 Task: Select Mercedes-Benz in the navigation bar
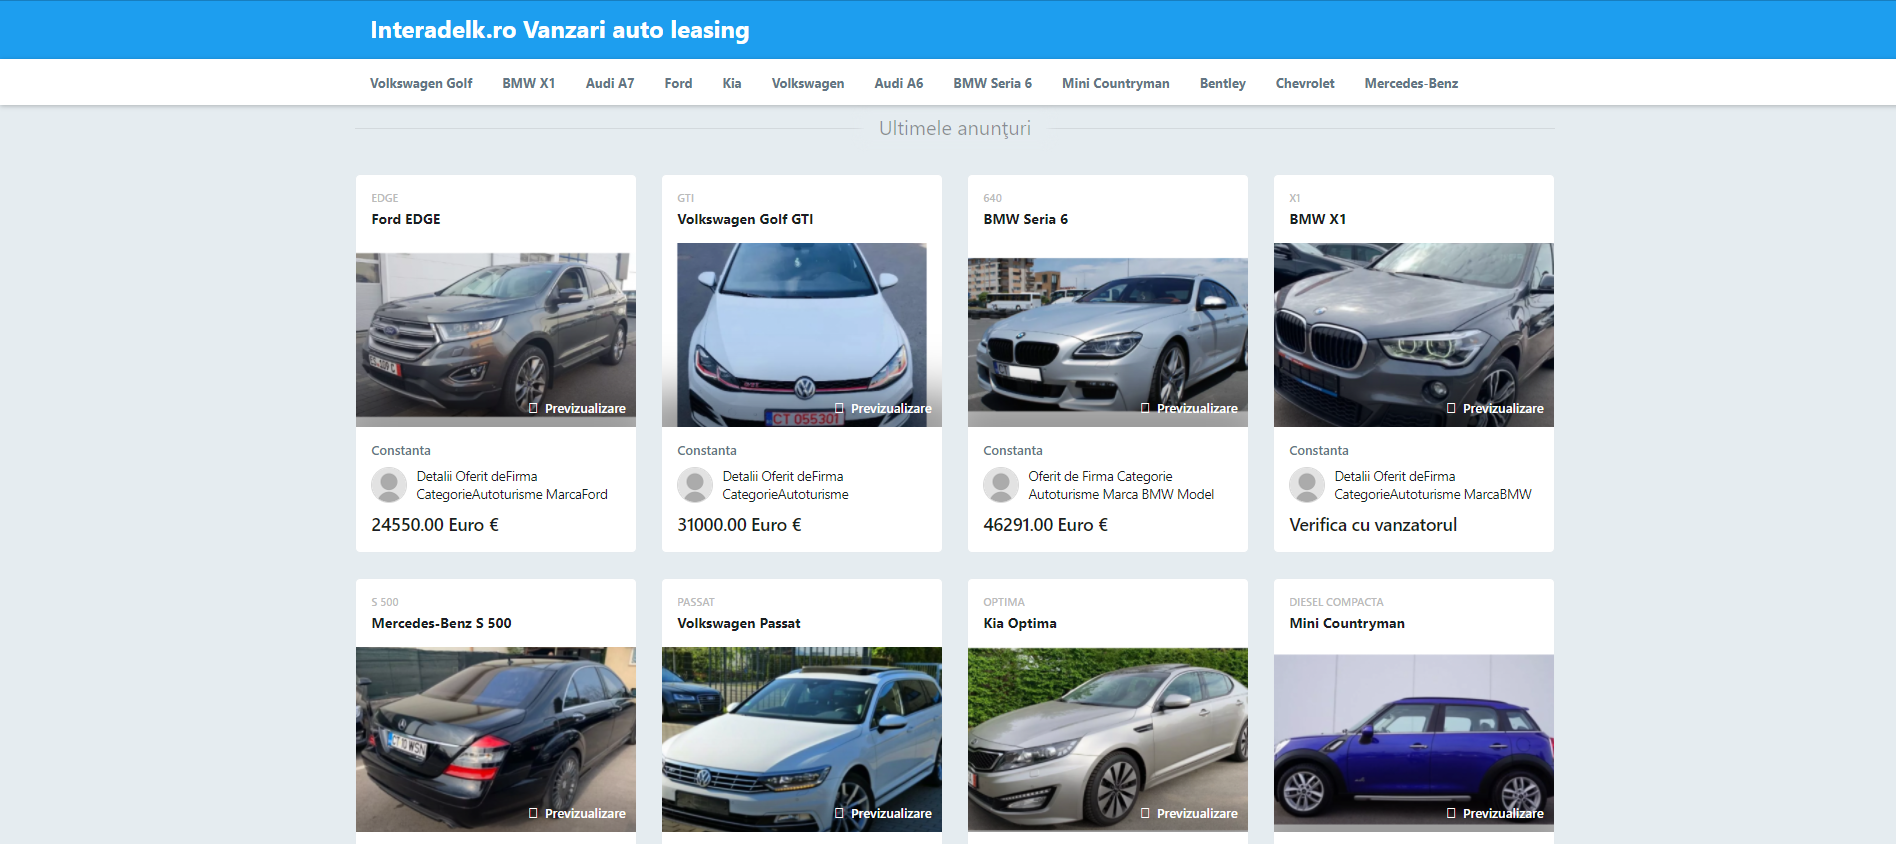(1411, 83)
